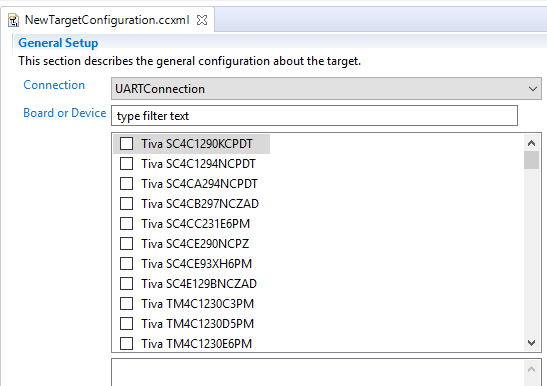Select the NewTargetConfiguration.ccxml tab

click(107, 20)
